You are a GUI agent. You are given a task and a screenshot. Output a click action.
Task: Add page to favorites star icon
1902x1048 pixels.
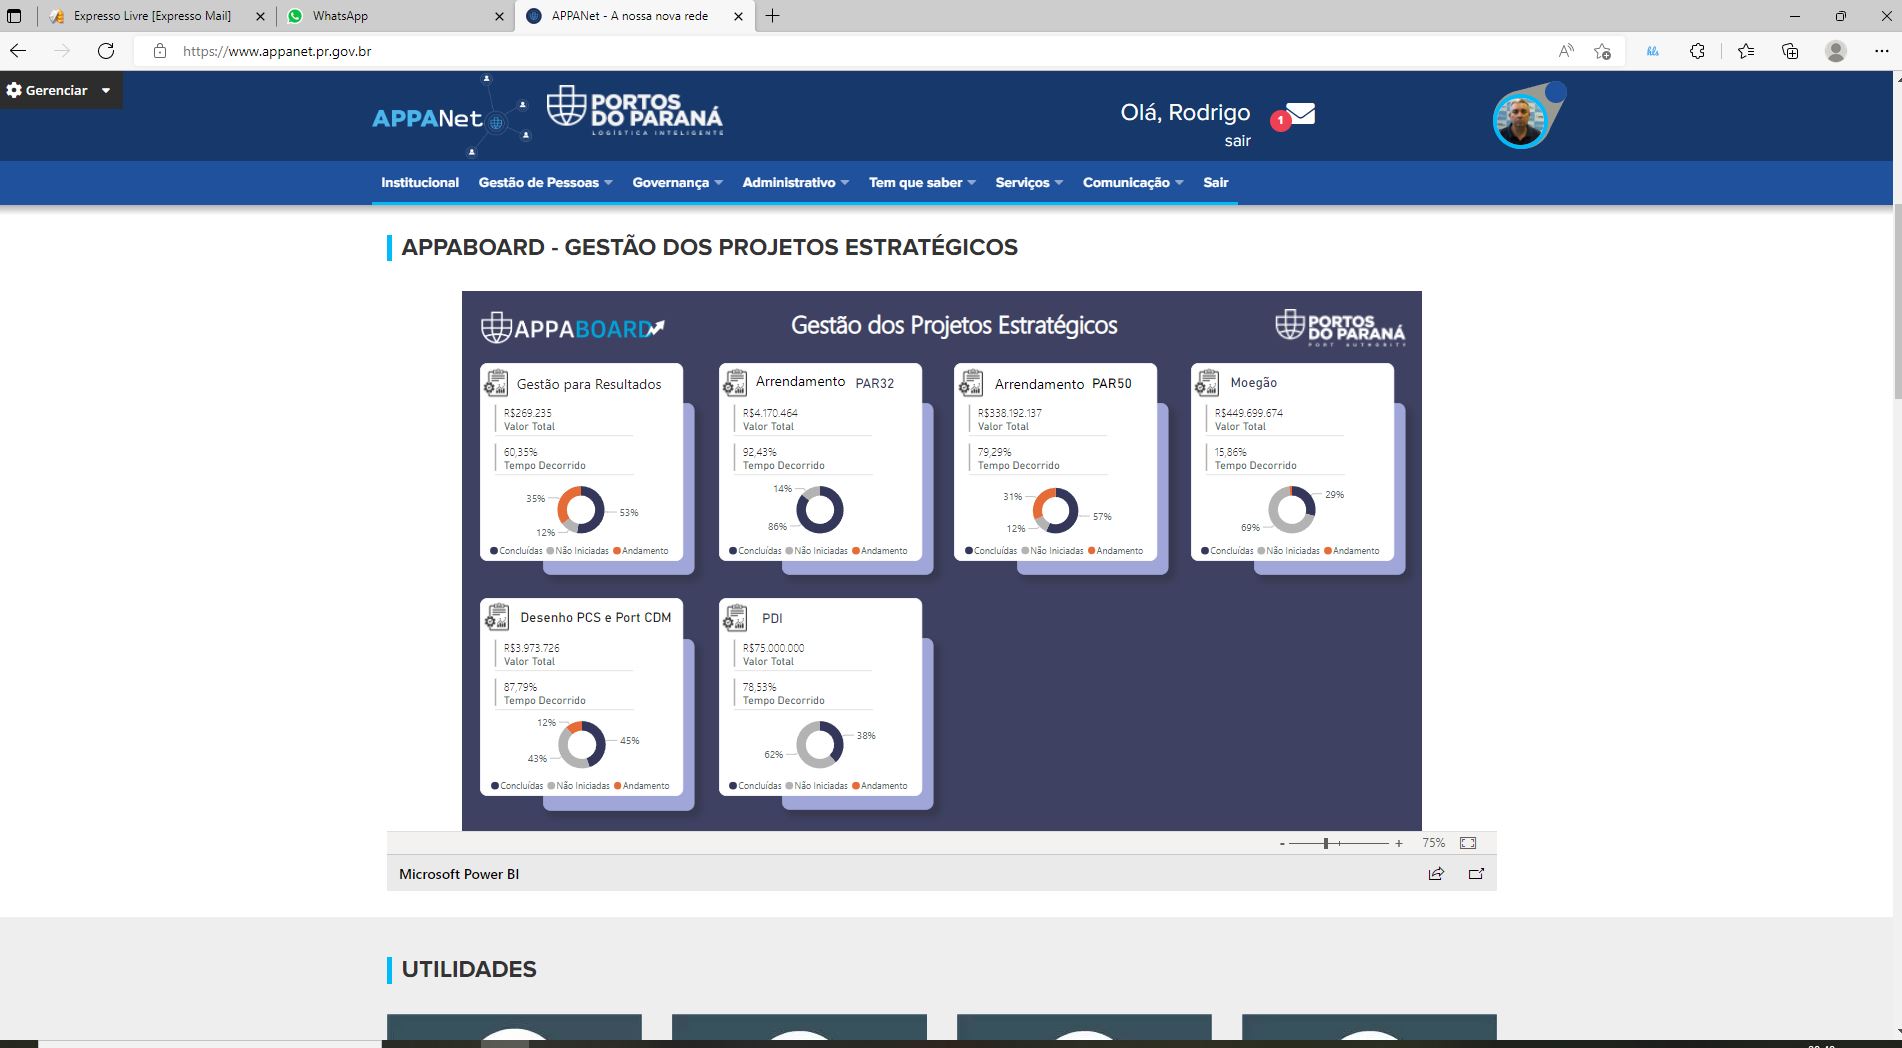tap(1603, 51)
